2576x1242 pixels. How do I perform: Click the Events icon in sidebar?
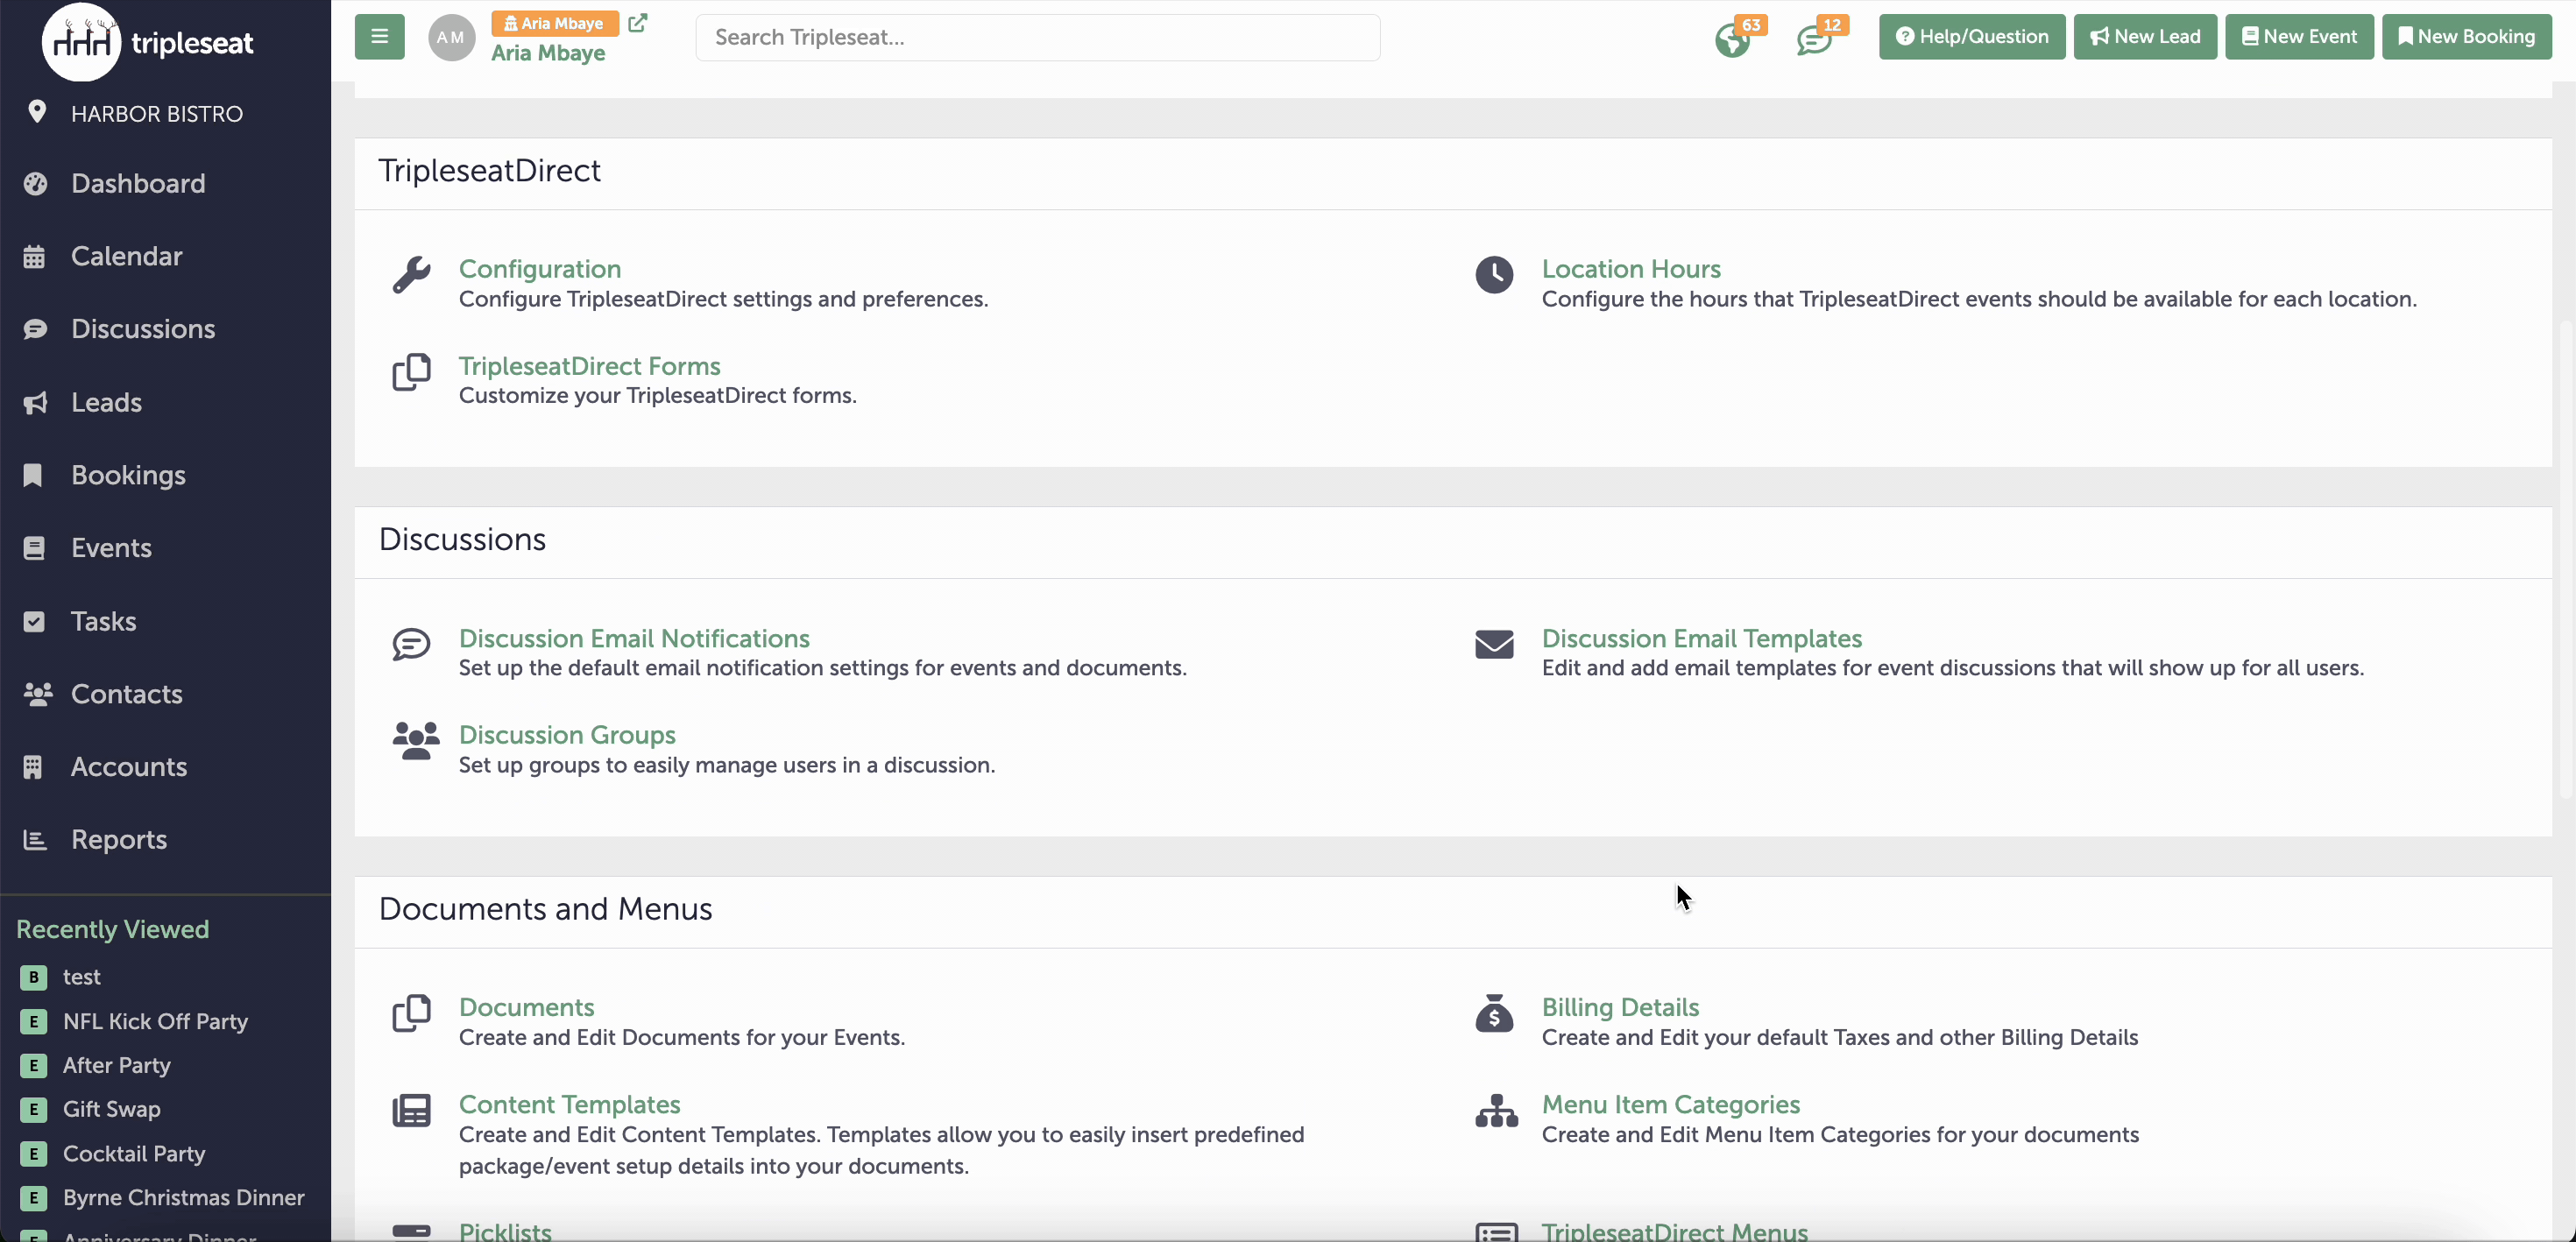34,548
